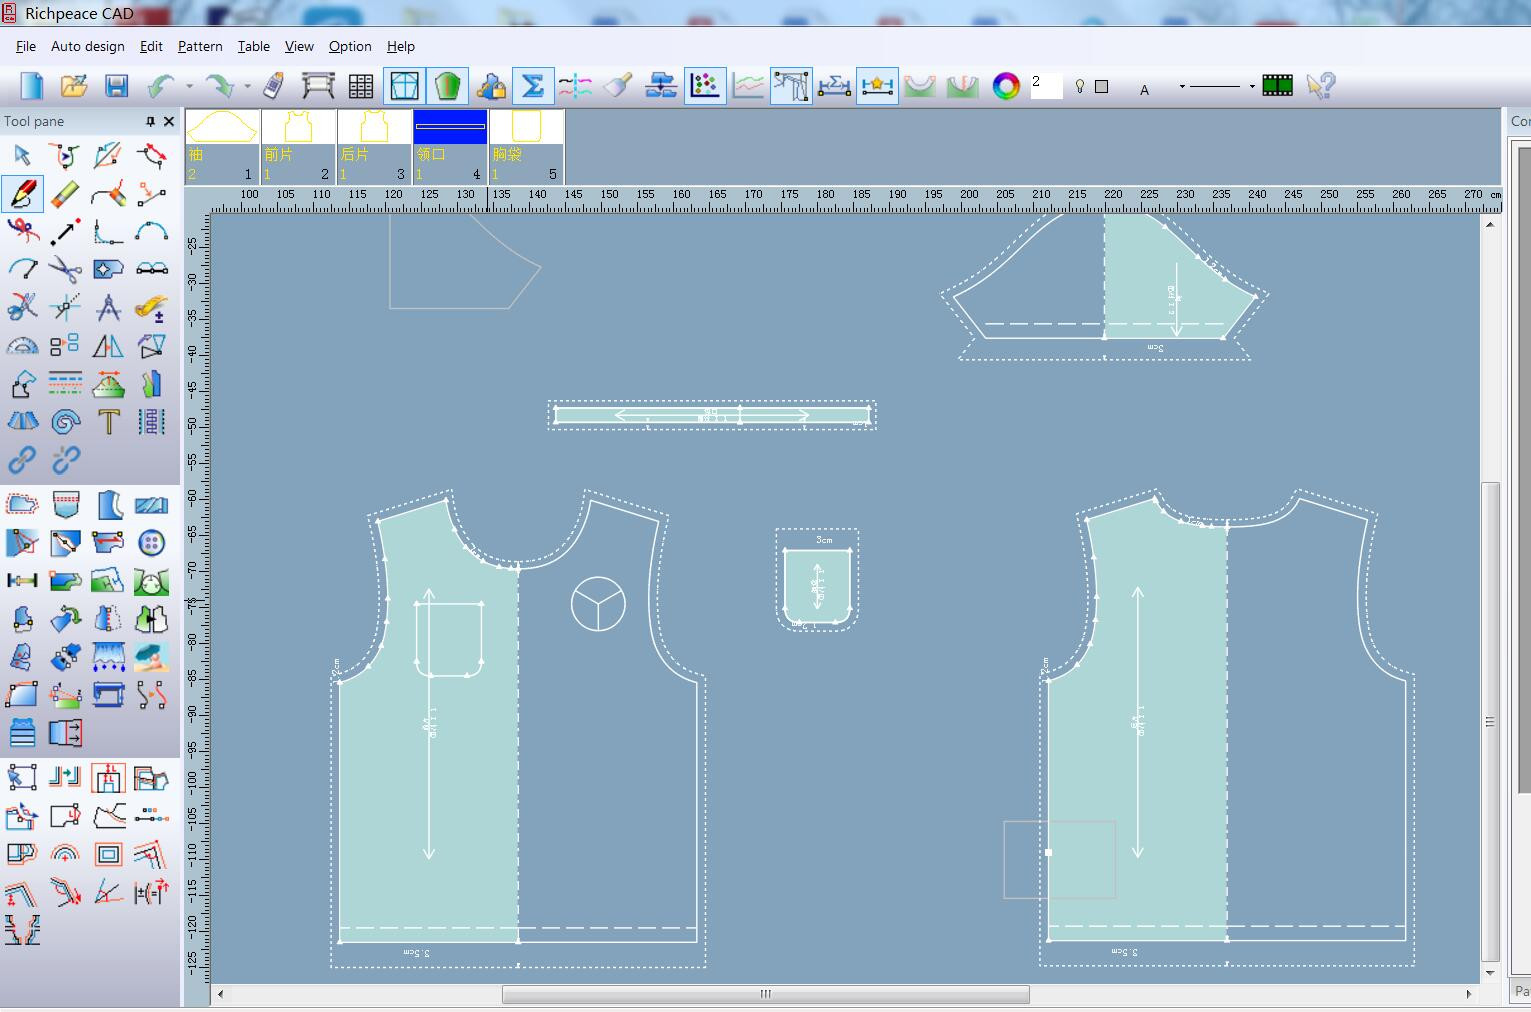Toggle the light bulb display option
Viewport: 1531px width, 1012px height.
tap(1080, 86)
